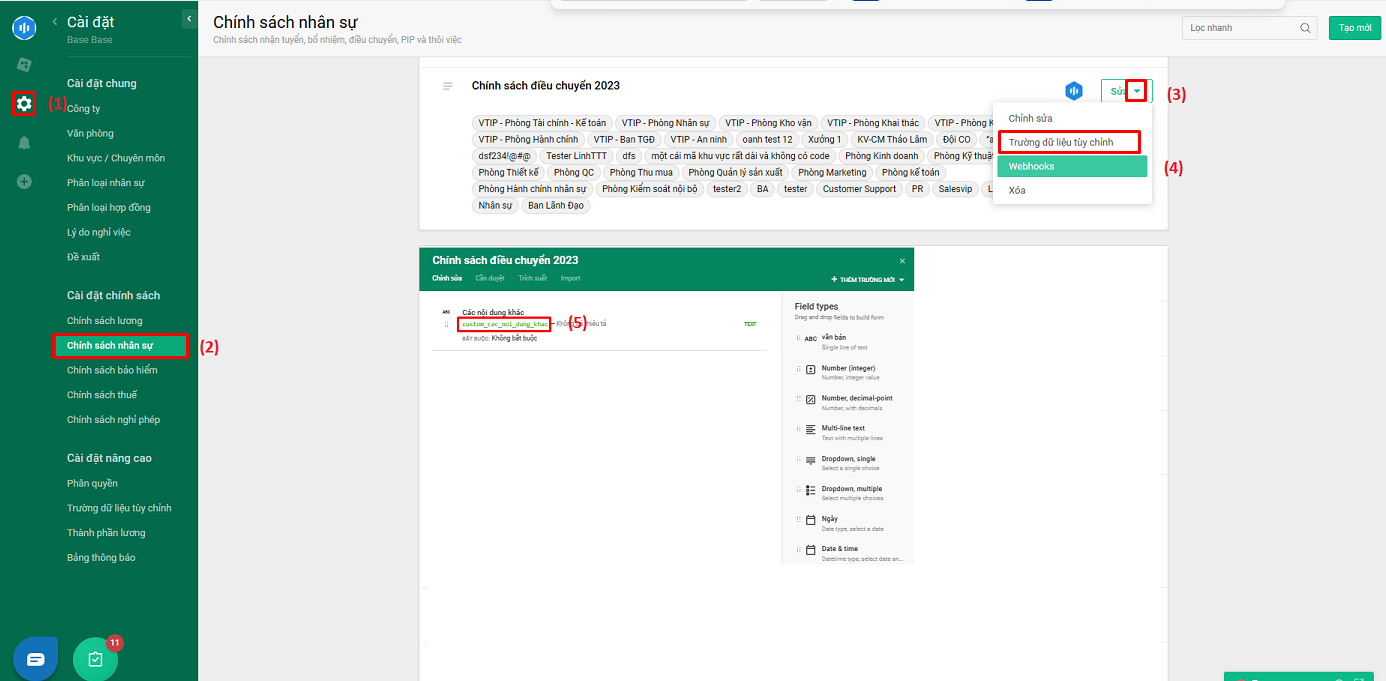The image size is (1386, 681).
Task: Click the Customer Support tag
Action: [860, 189]
